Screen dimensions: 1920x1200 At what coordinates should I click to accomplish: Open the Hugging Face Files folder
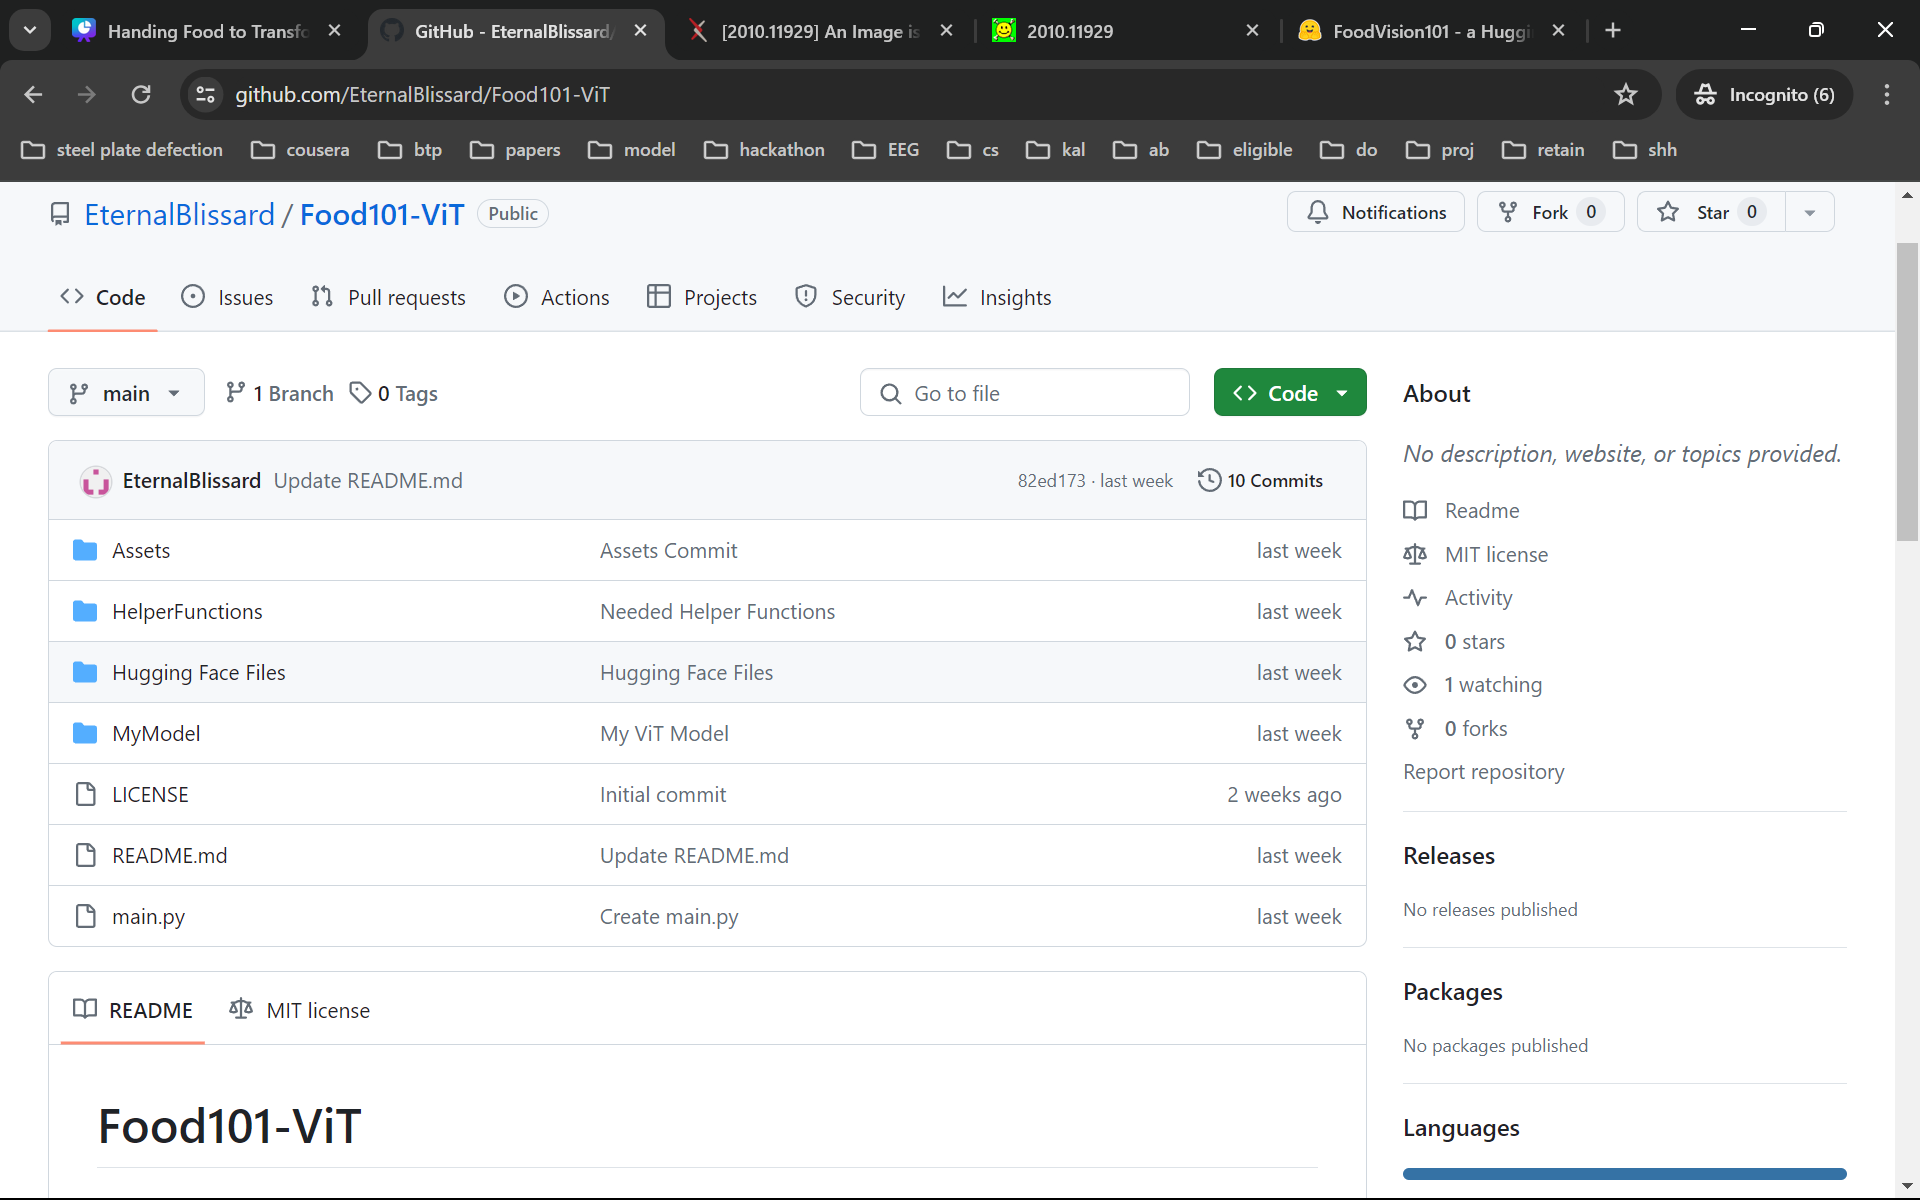pos(198,673)
